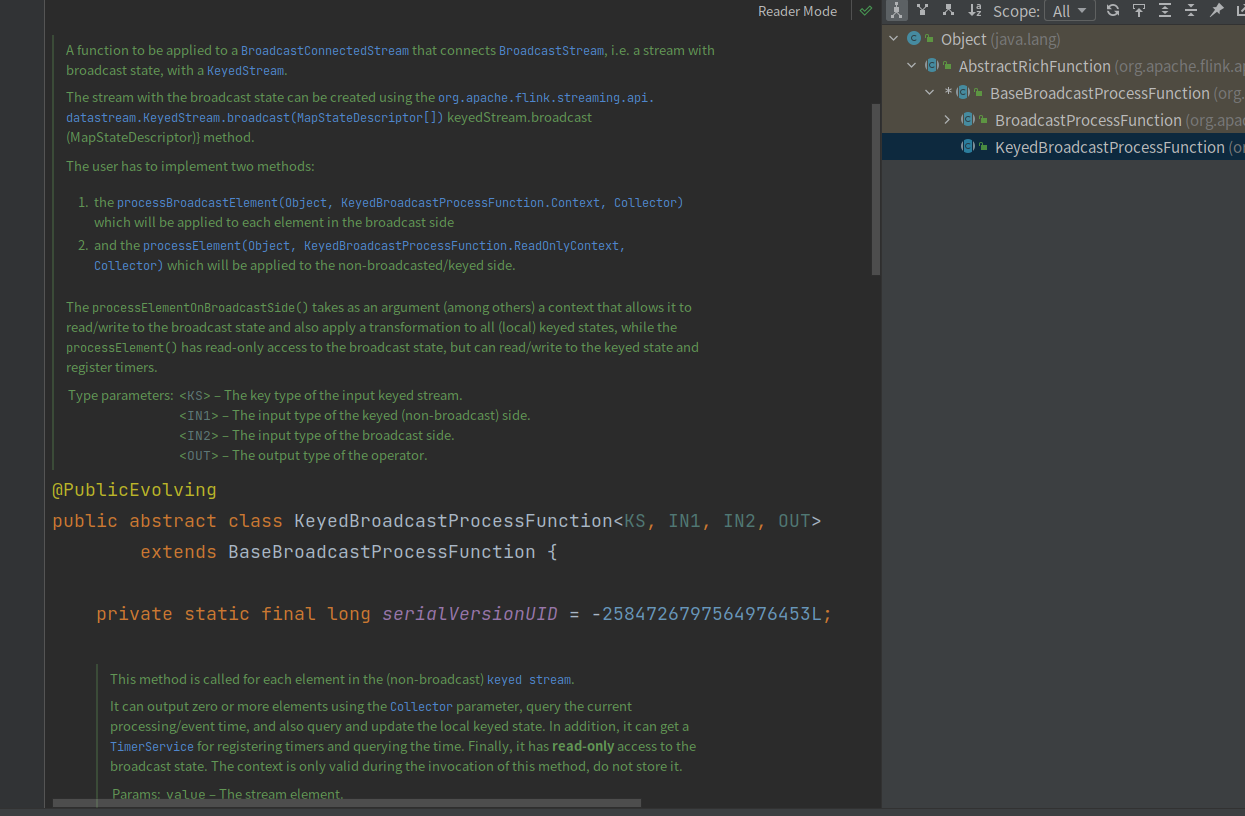Click the serialVersionUID field name
This screenshot has width=1245, height=816.
coord(470,614)
